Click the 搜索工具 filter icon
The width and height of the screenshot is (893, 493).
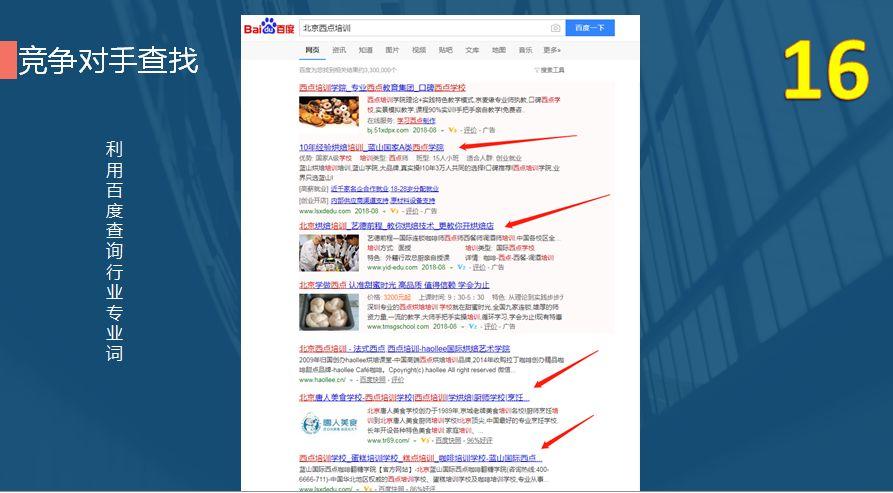pyautogui.click(x=536, y=70)
